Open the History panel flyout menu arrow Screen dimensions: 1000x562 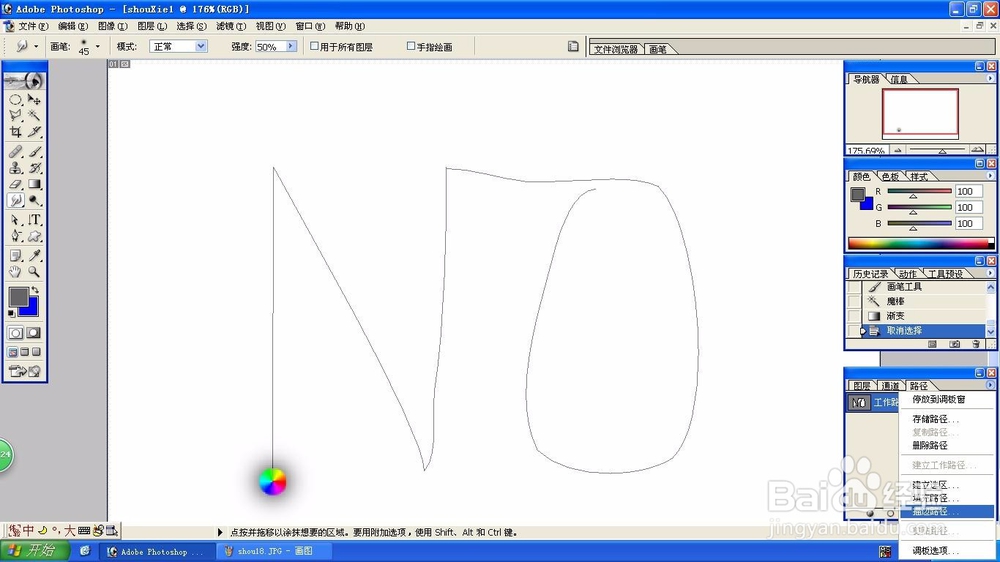click(x=990, y=273)
